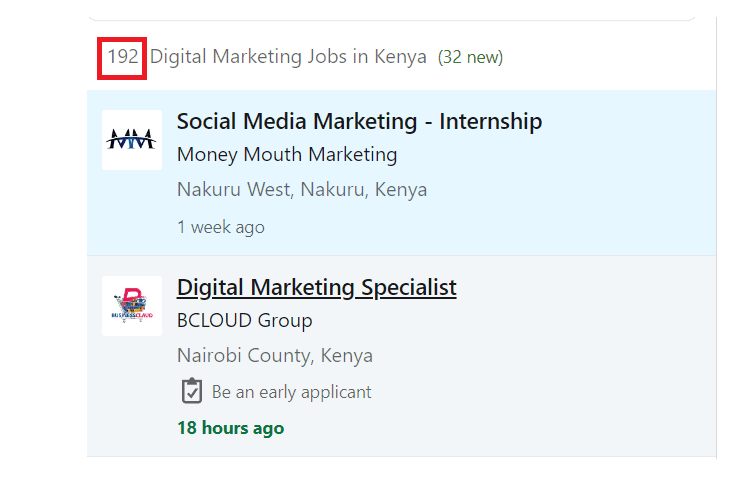Screen dimensions: 733x491
Task: Click the "18 hours ago" posting time
Action: (230, 428)
